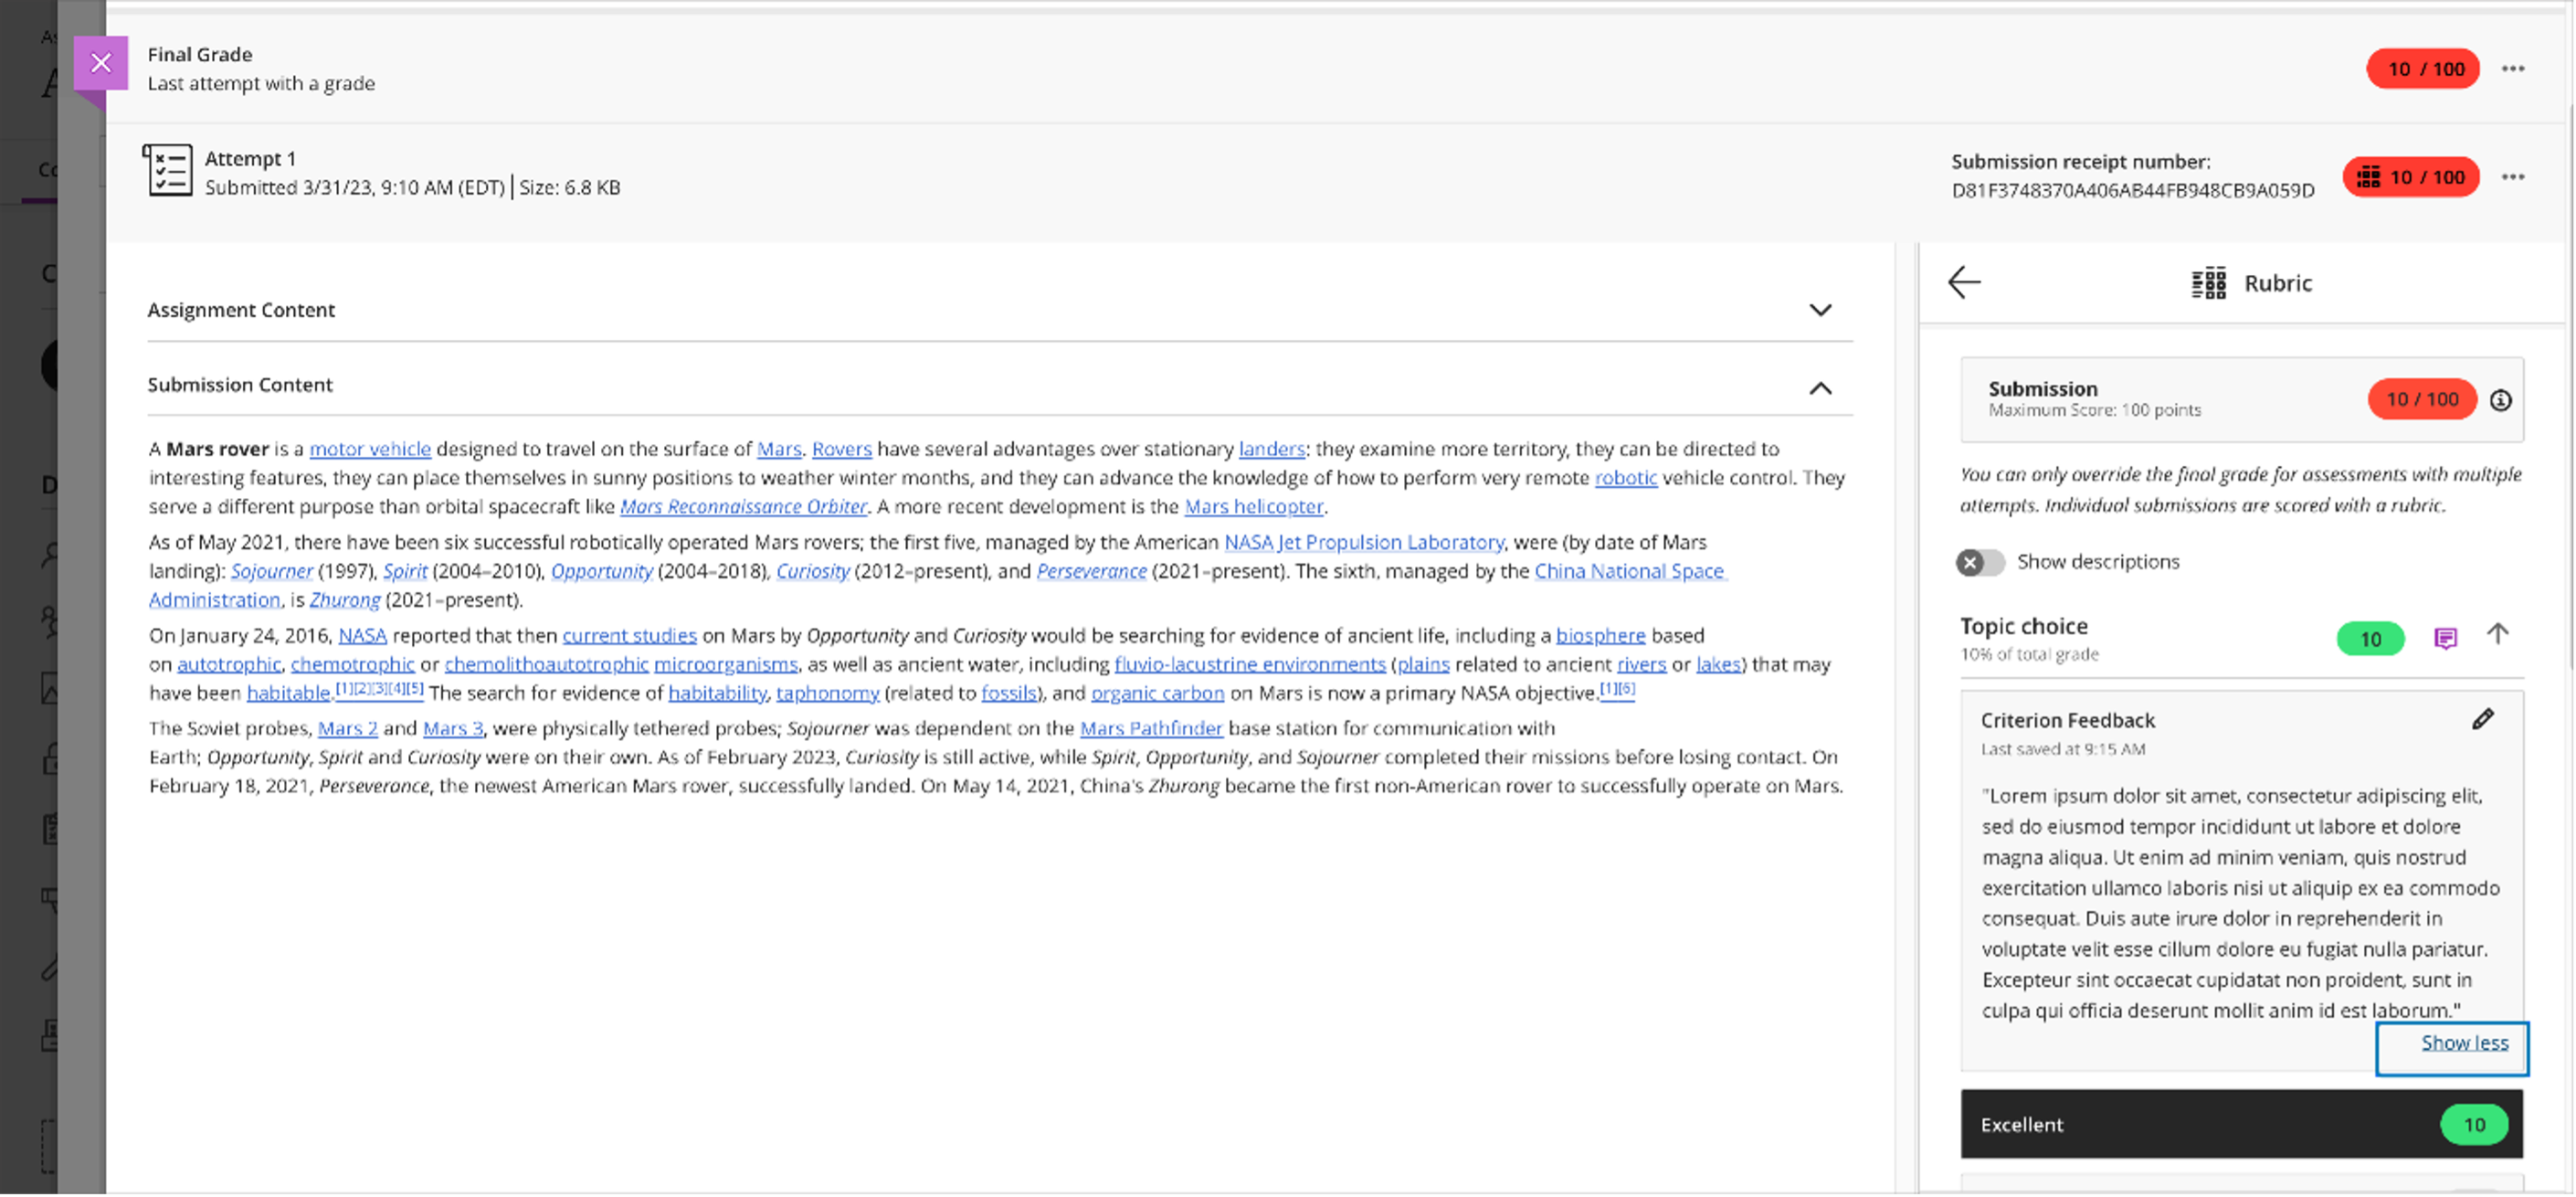This screenshot has height=1197, width=2576.
Task: Close the grading panel with purple X
Action: [100, 63]
